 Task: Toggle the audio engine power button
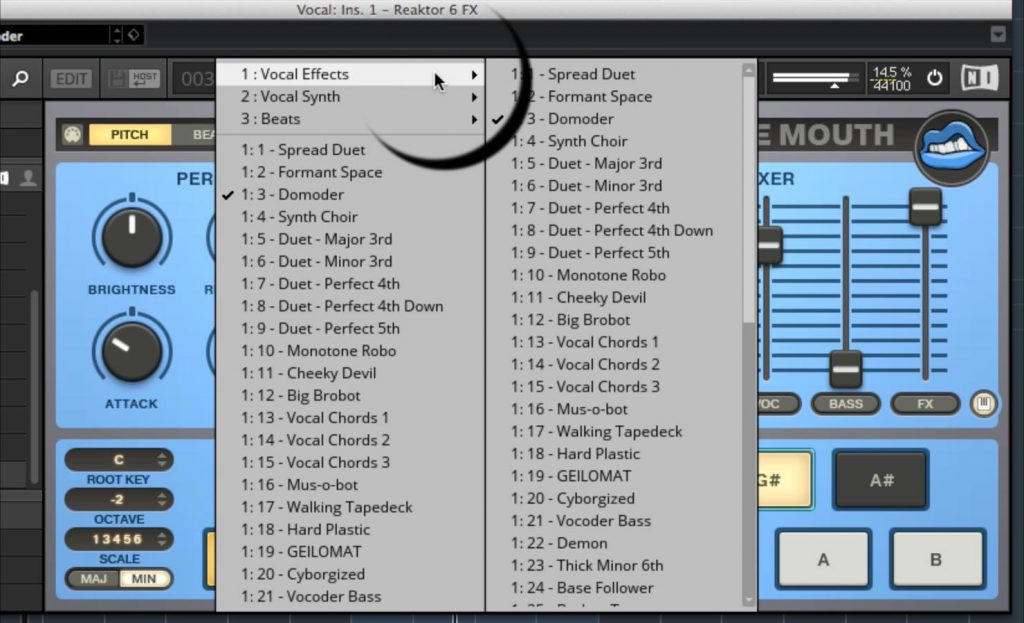[x=935, y=78]
